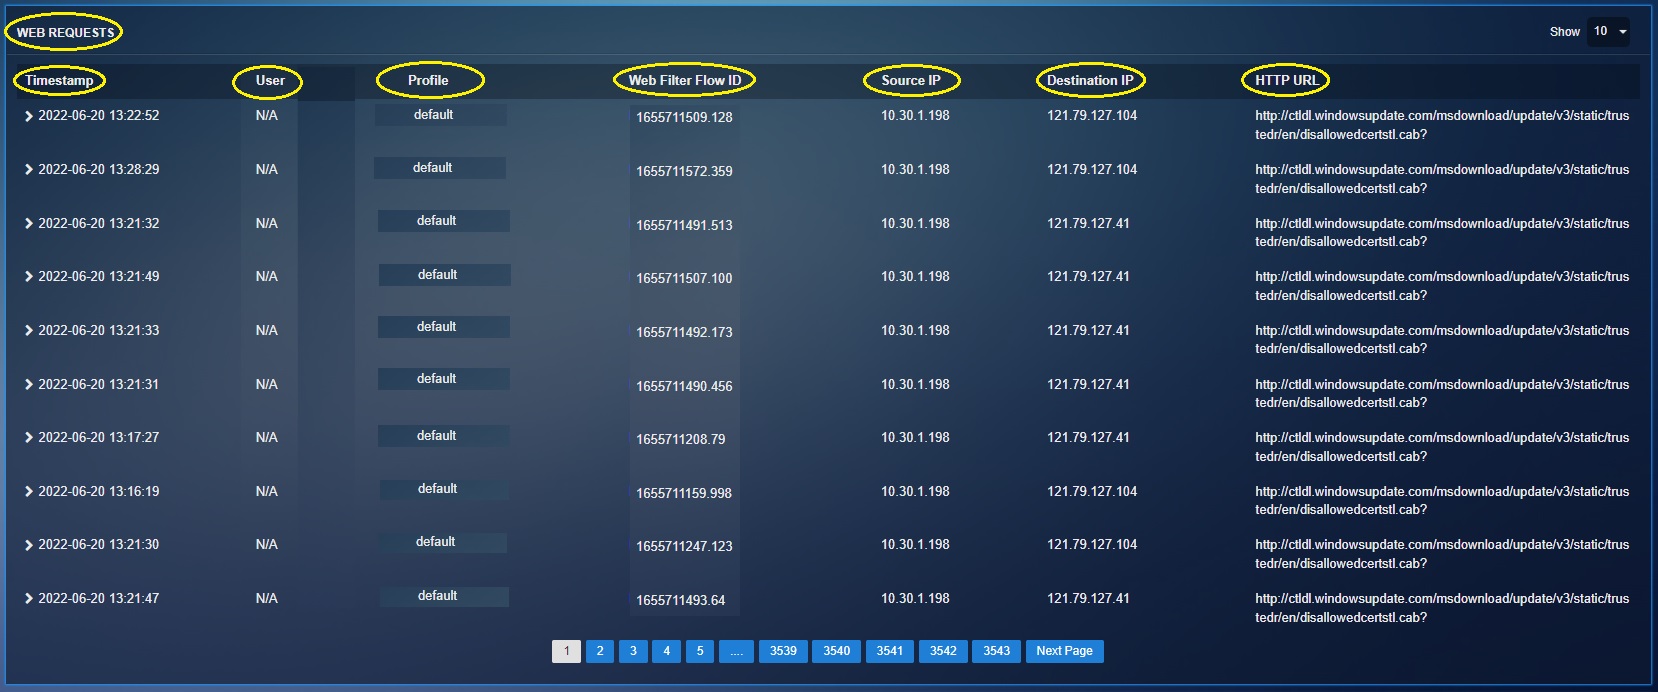Click the URL in 13:22:52 row
The image size is (1658, 692).
[1442, 125]
